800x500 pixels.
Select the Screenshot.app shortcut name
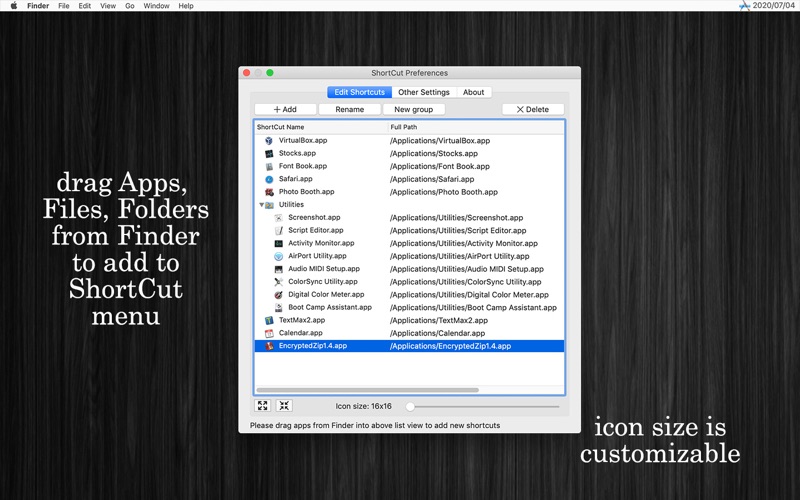pos(314,217)
